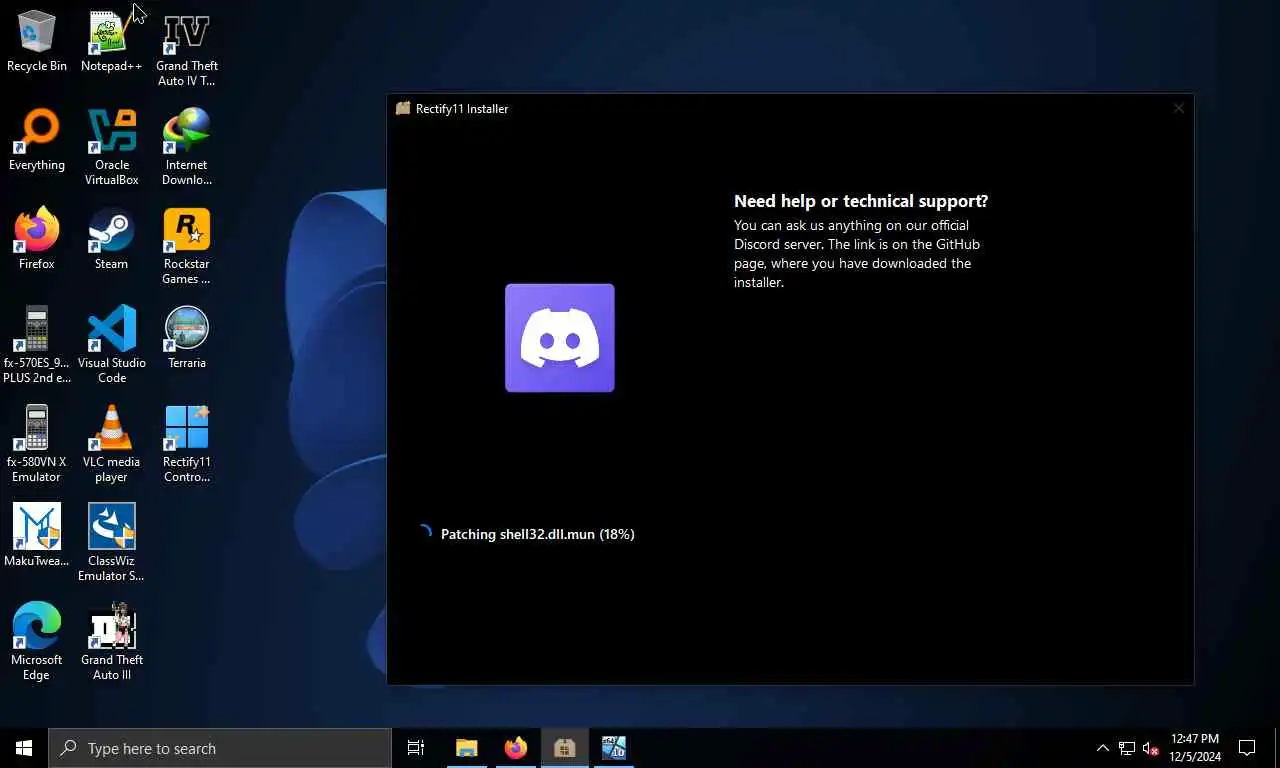Screen dimensions: 1280x768
Task: Click the Rectify11 Installer title text
Action: point(462,108)
